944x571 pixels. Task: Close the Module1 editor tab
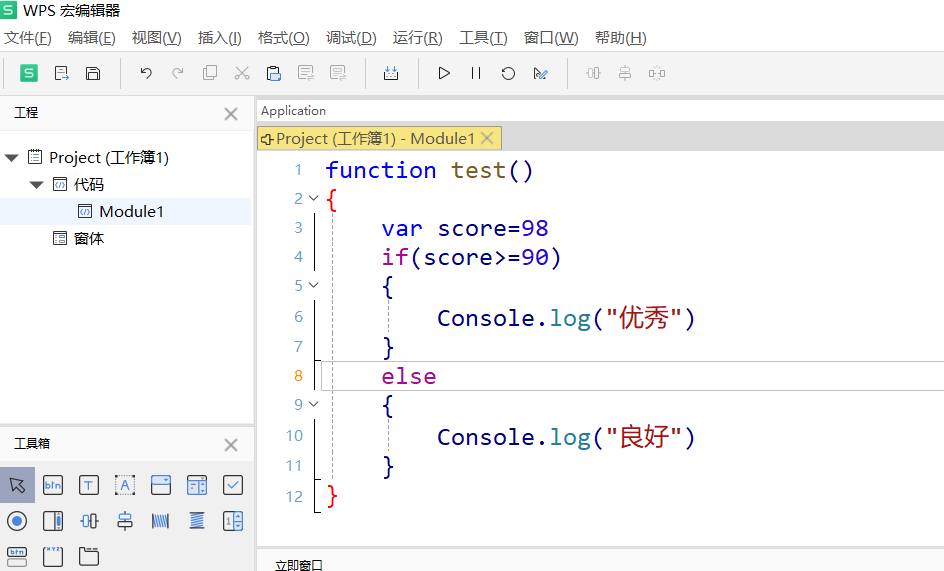(x=488, y=139)
